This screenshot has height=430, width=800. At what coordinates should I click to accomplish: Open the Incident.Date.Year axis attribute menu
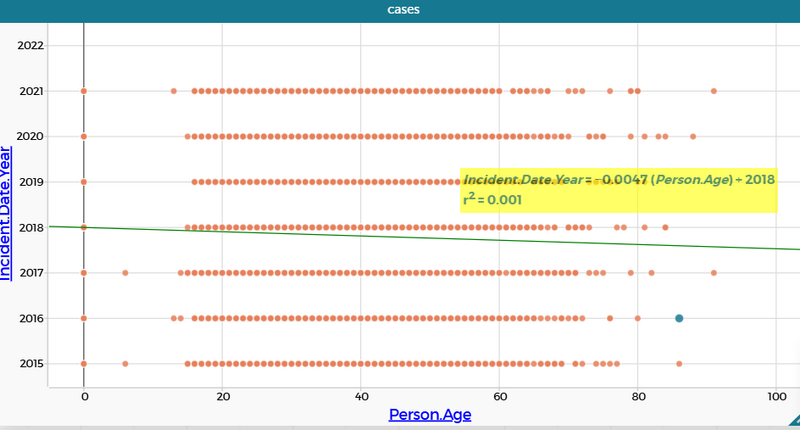pyautogui.click(x=8, y=212)
